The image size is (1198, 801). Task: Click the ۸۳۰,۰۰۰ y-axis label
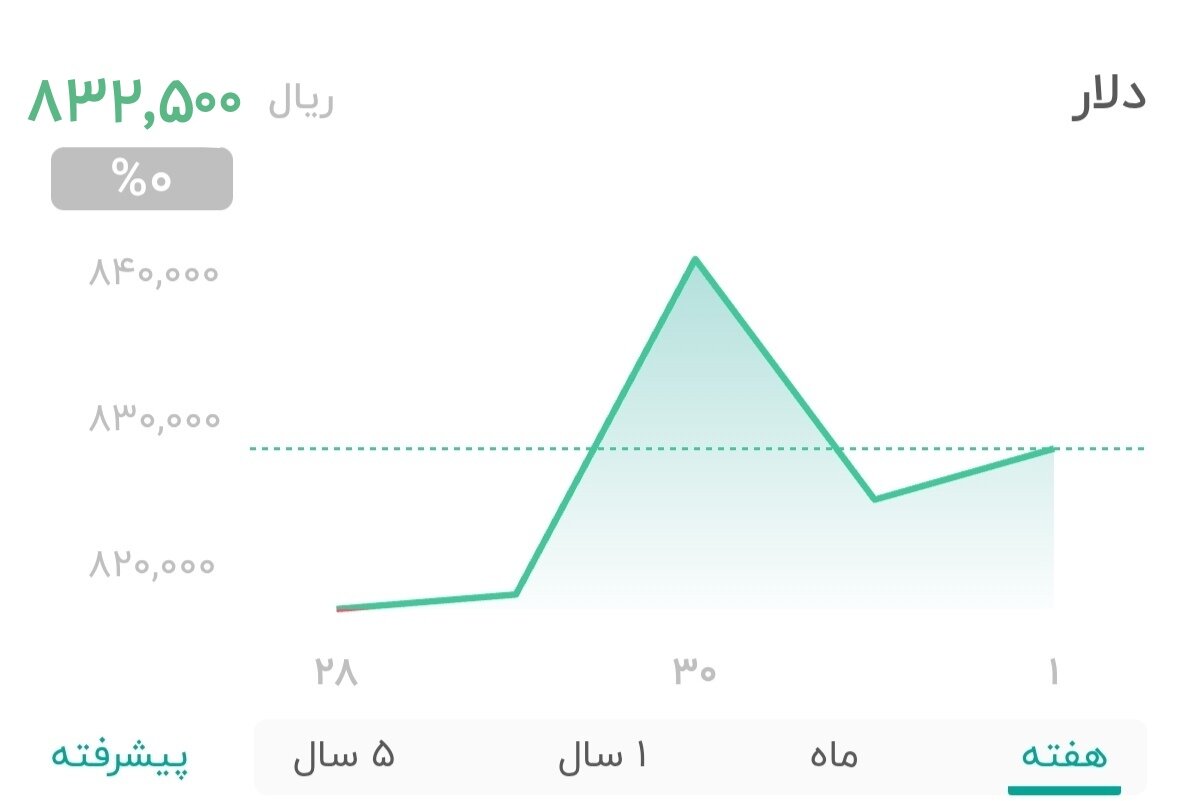coord(153,419)
